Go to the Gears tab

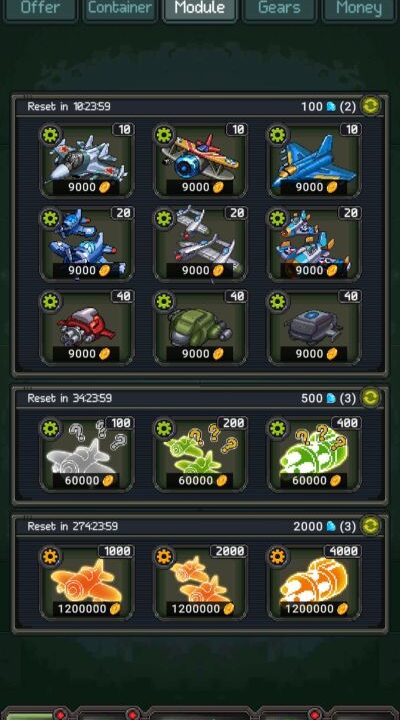tap(279, 9)
